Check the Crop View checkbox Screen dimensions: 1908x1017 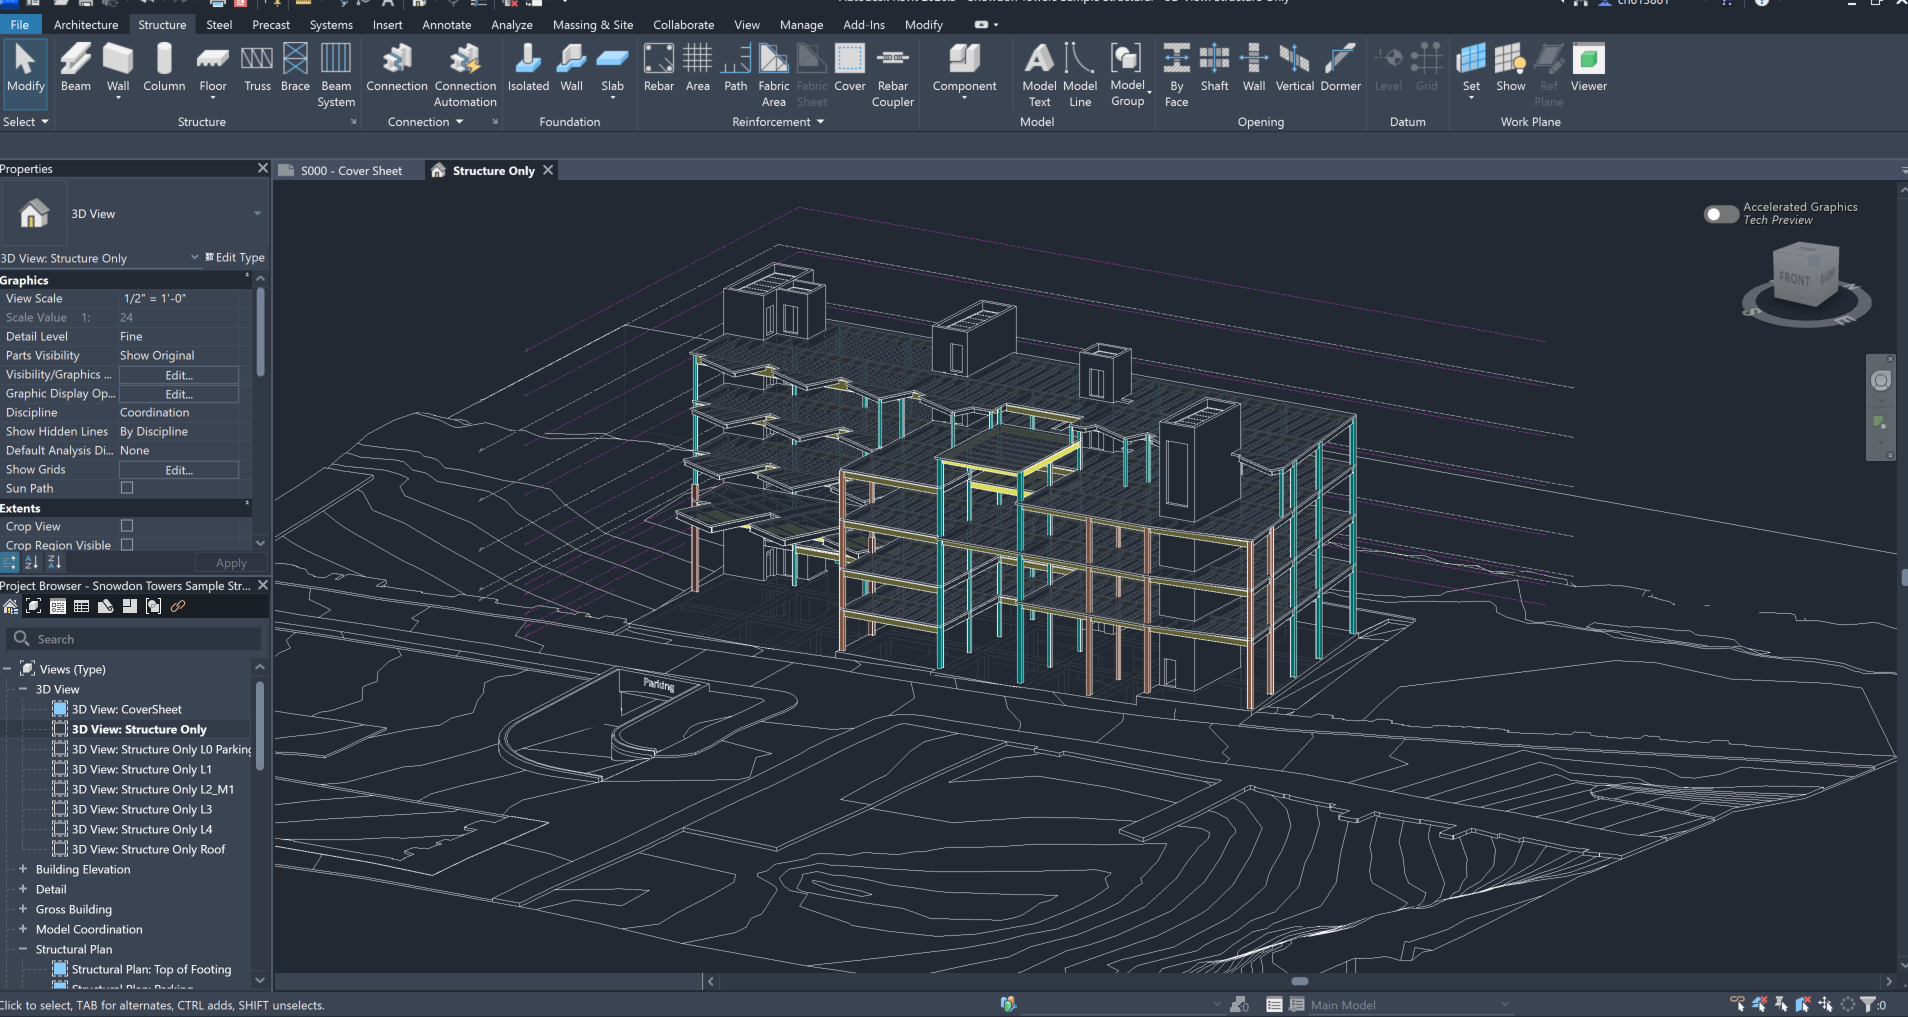point(127,526)
